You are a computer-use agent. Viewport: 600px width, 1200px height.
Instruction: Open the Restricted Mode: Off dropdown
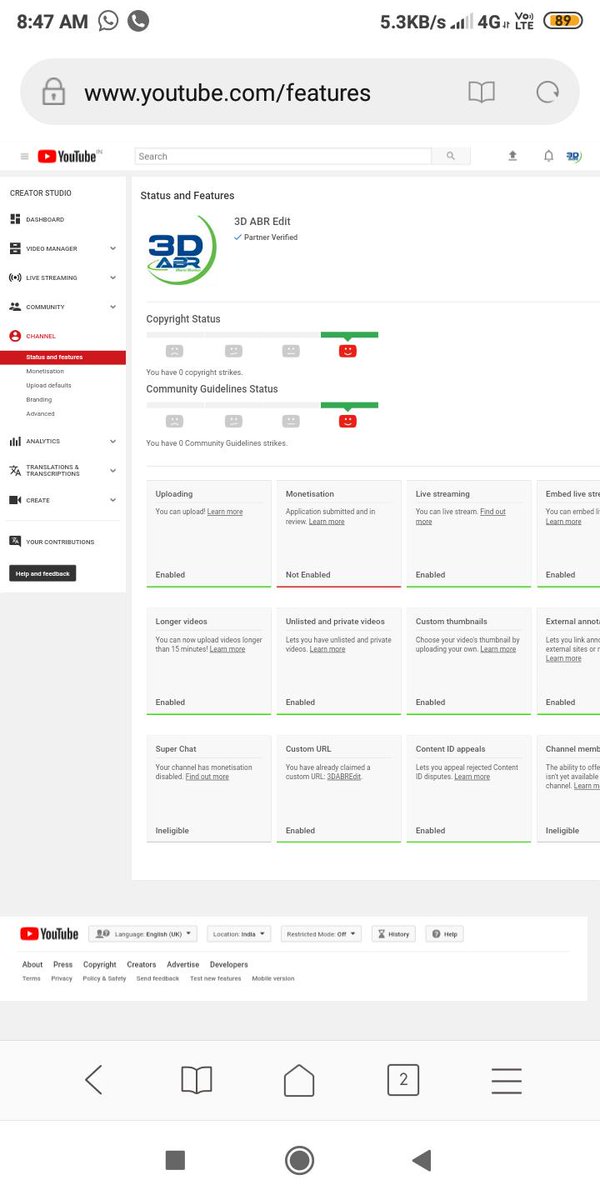(x=321, y=934)
